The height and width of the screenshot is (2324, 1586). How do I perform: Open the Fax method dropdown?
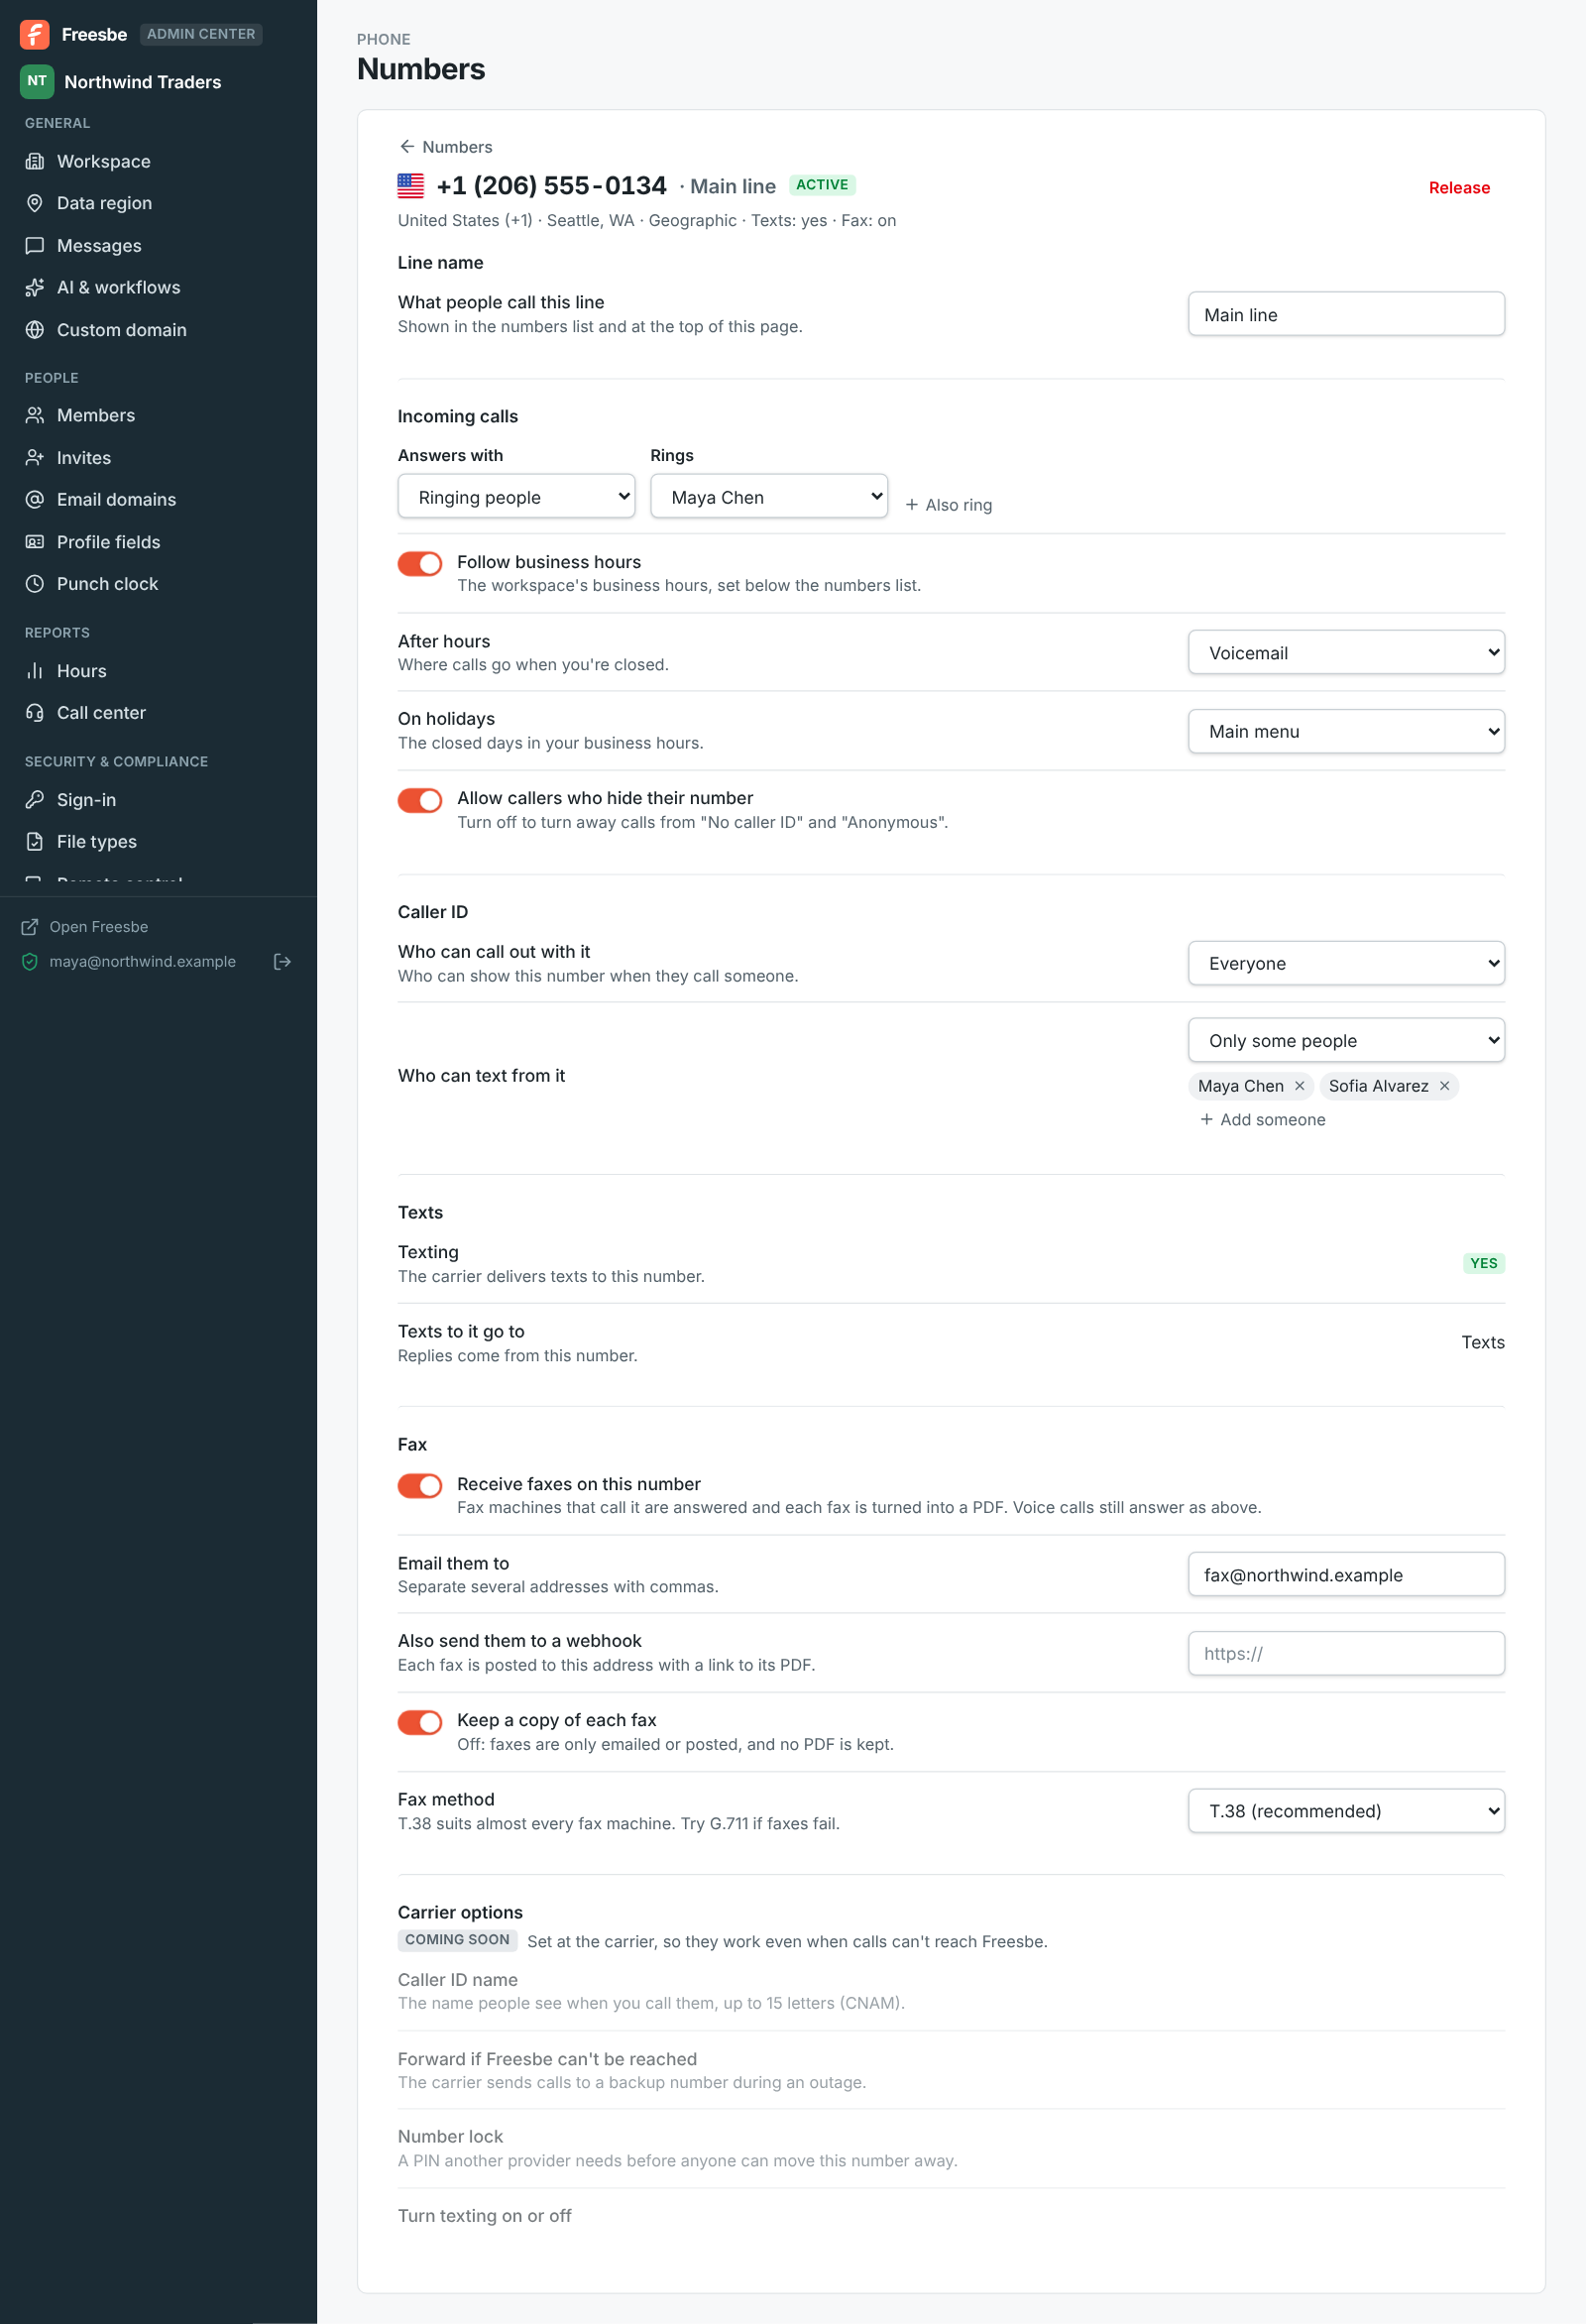[1346, 1811]
